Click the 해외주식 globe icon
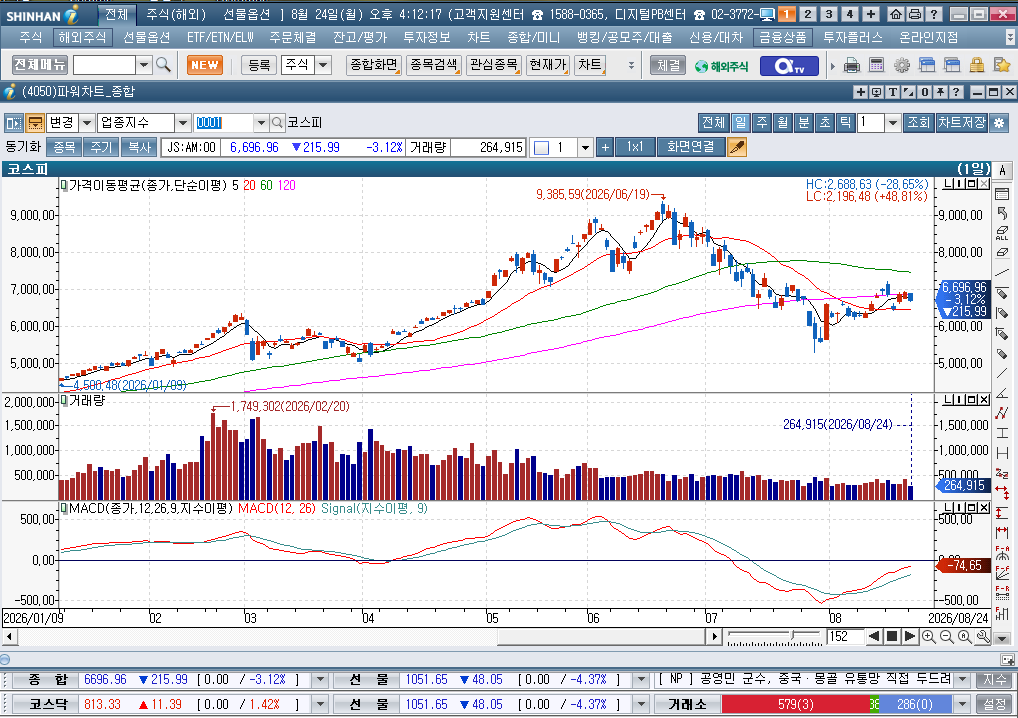 tap(721, 66)
